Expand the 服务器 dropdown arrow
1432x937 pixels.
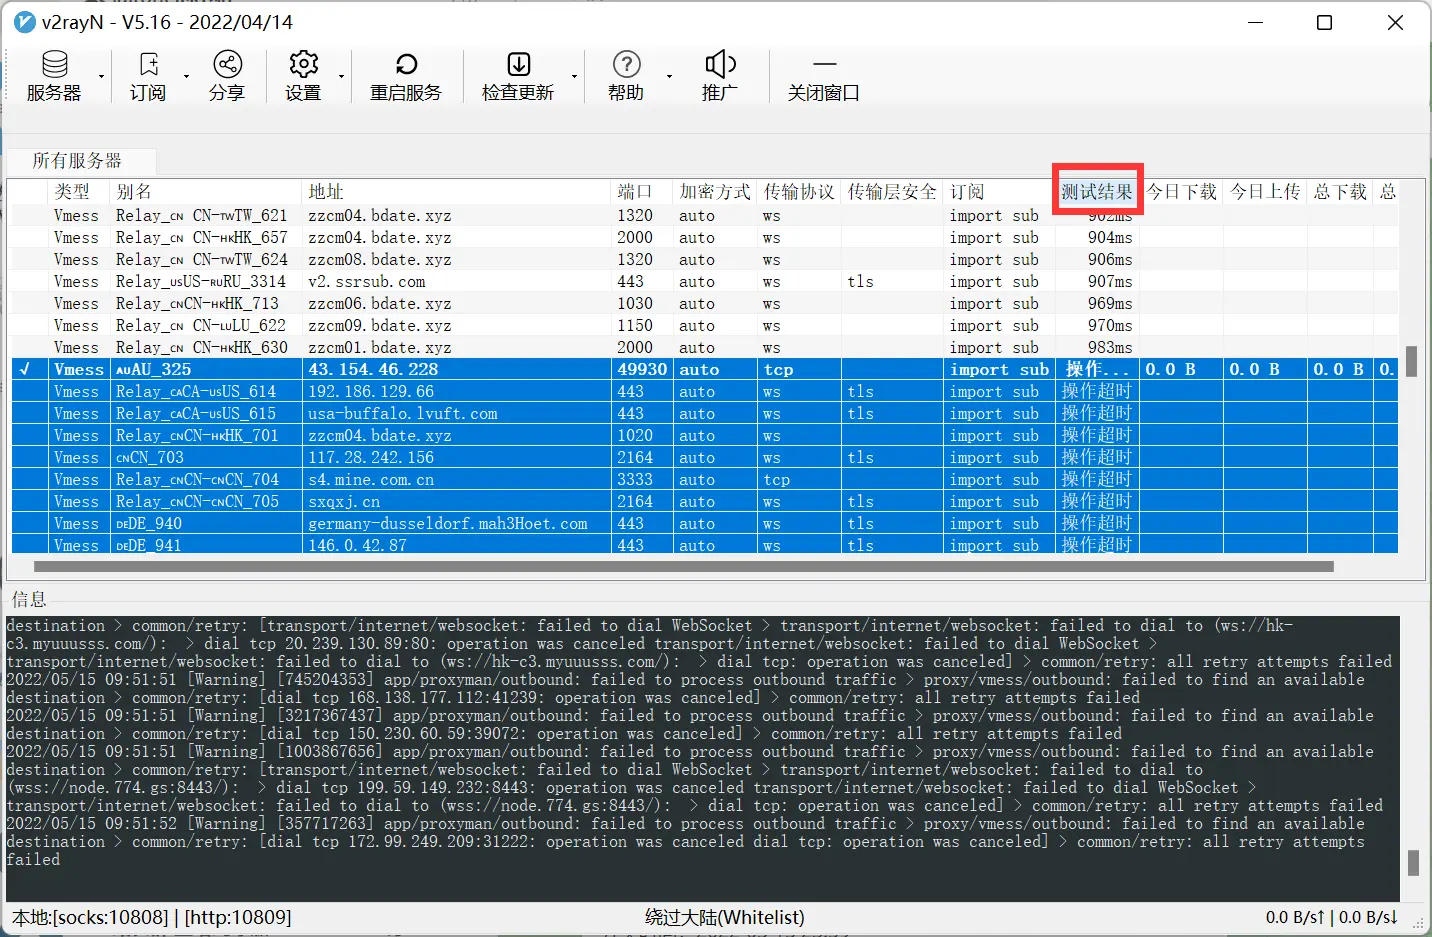101,77
